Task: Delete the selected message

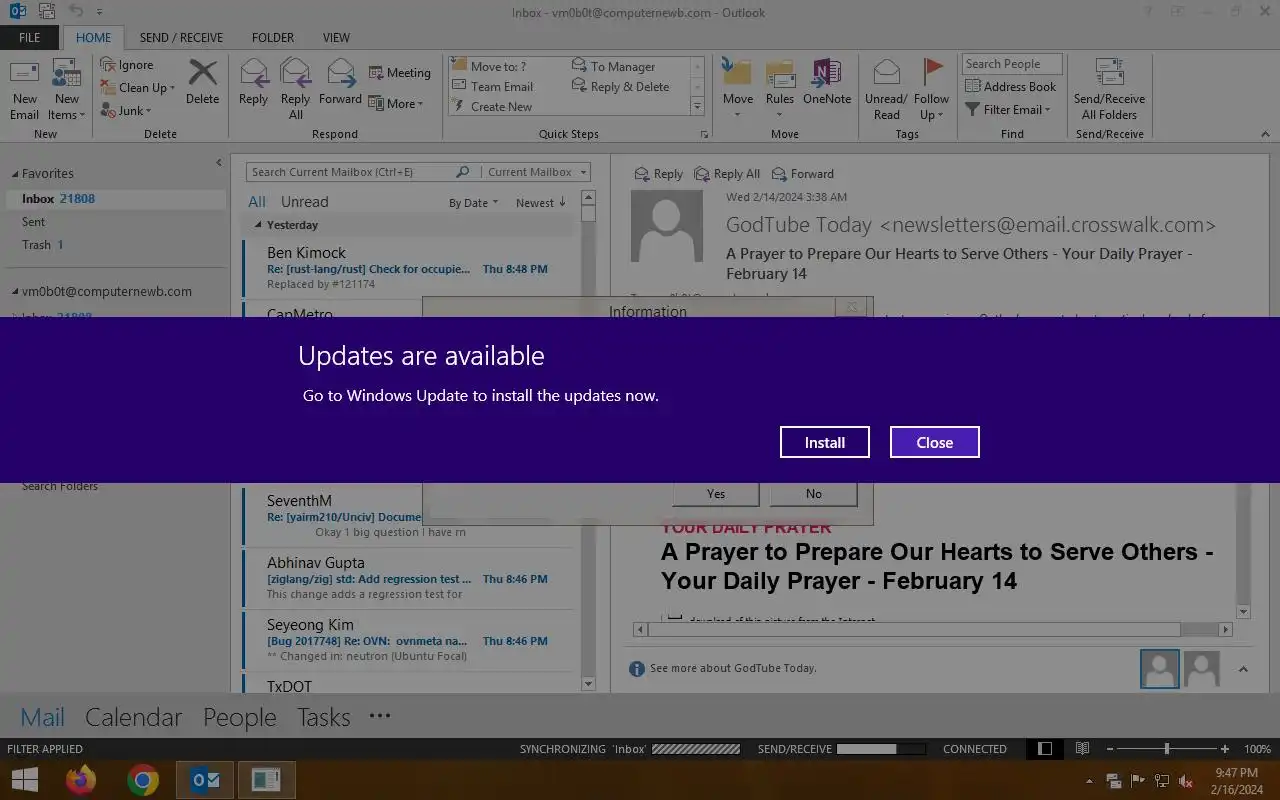Action: click(202, 82)
